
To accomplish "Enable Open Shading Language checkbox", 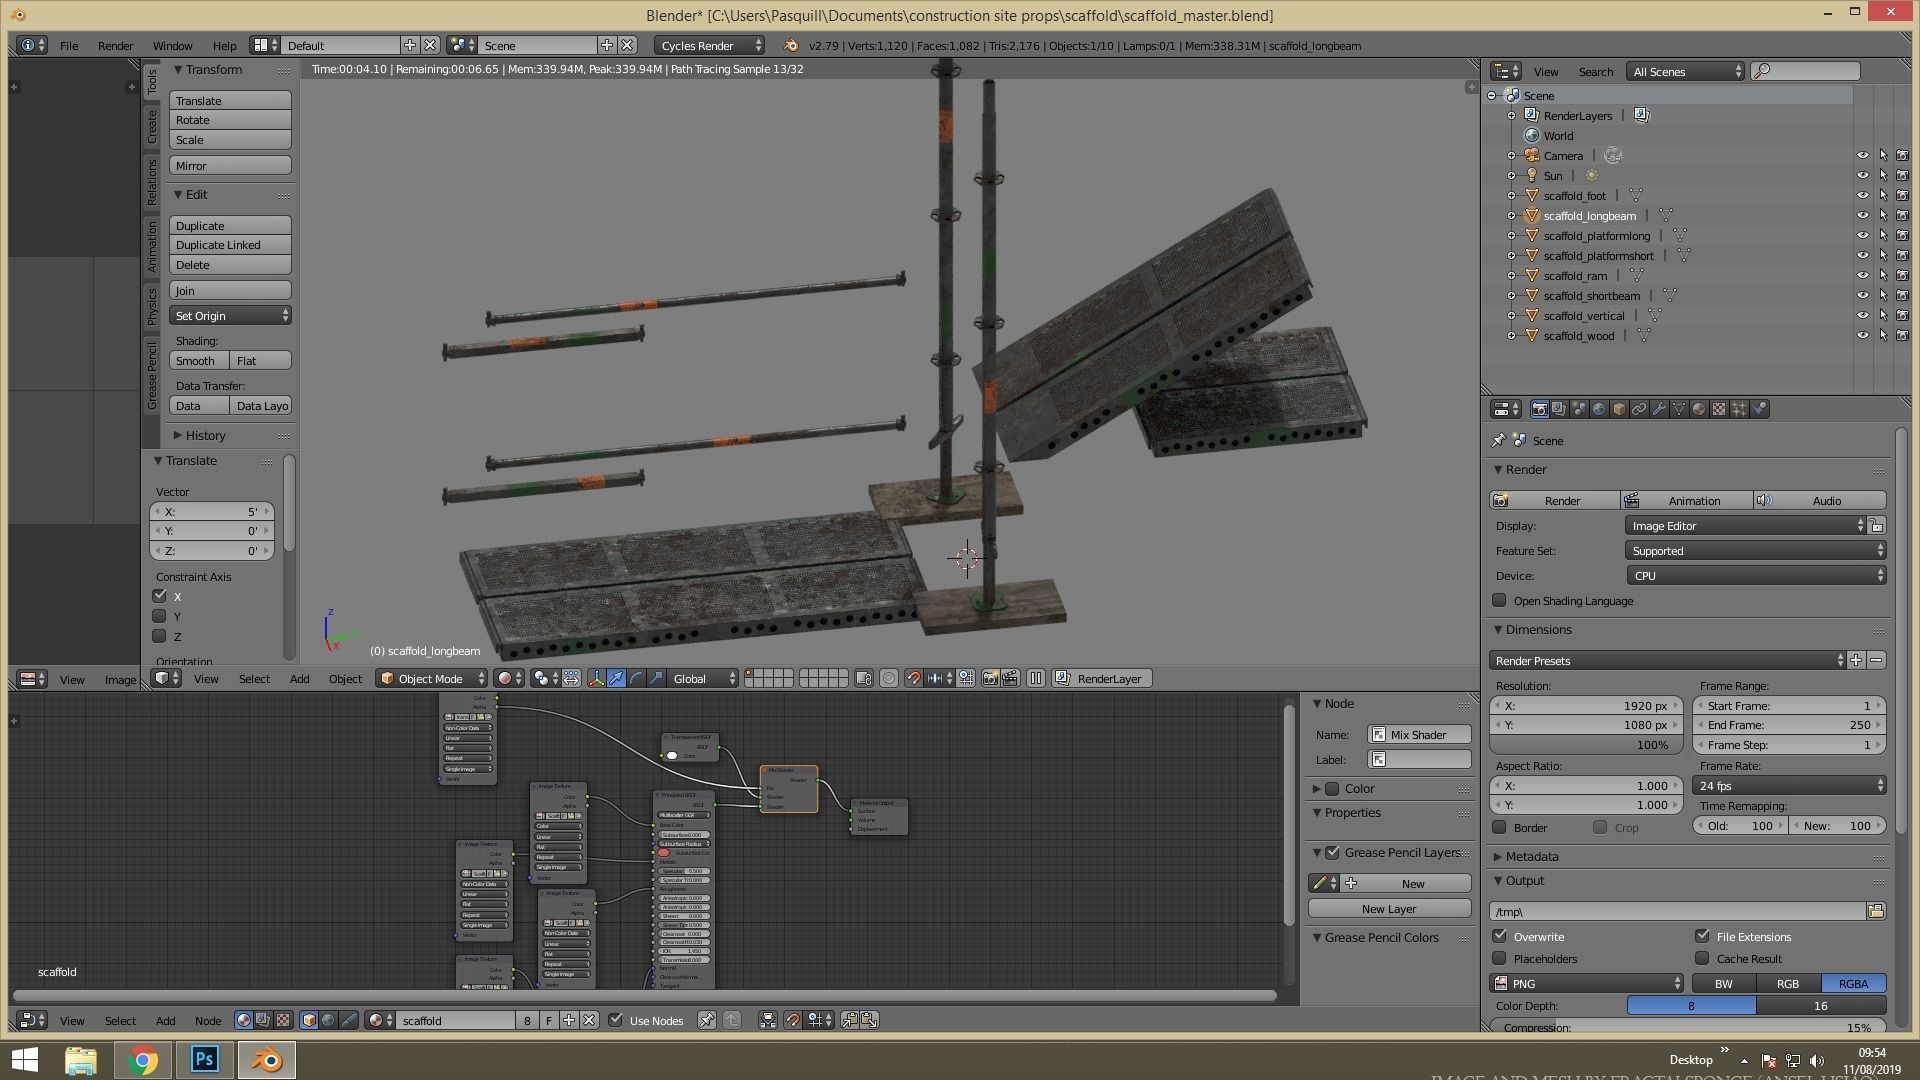I will pos(1499,600).
